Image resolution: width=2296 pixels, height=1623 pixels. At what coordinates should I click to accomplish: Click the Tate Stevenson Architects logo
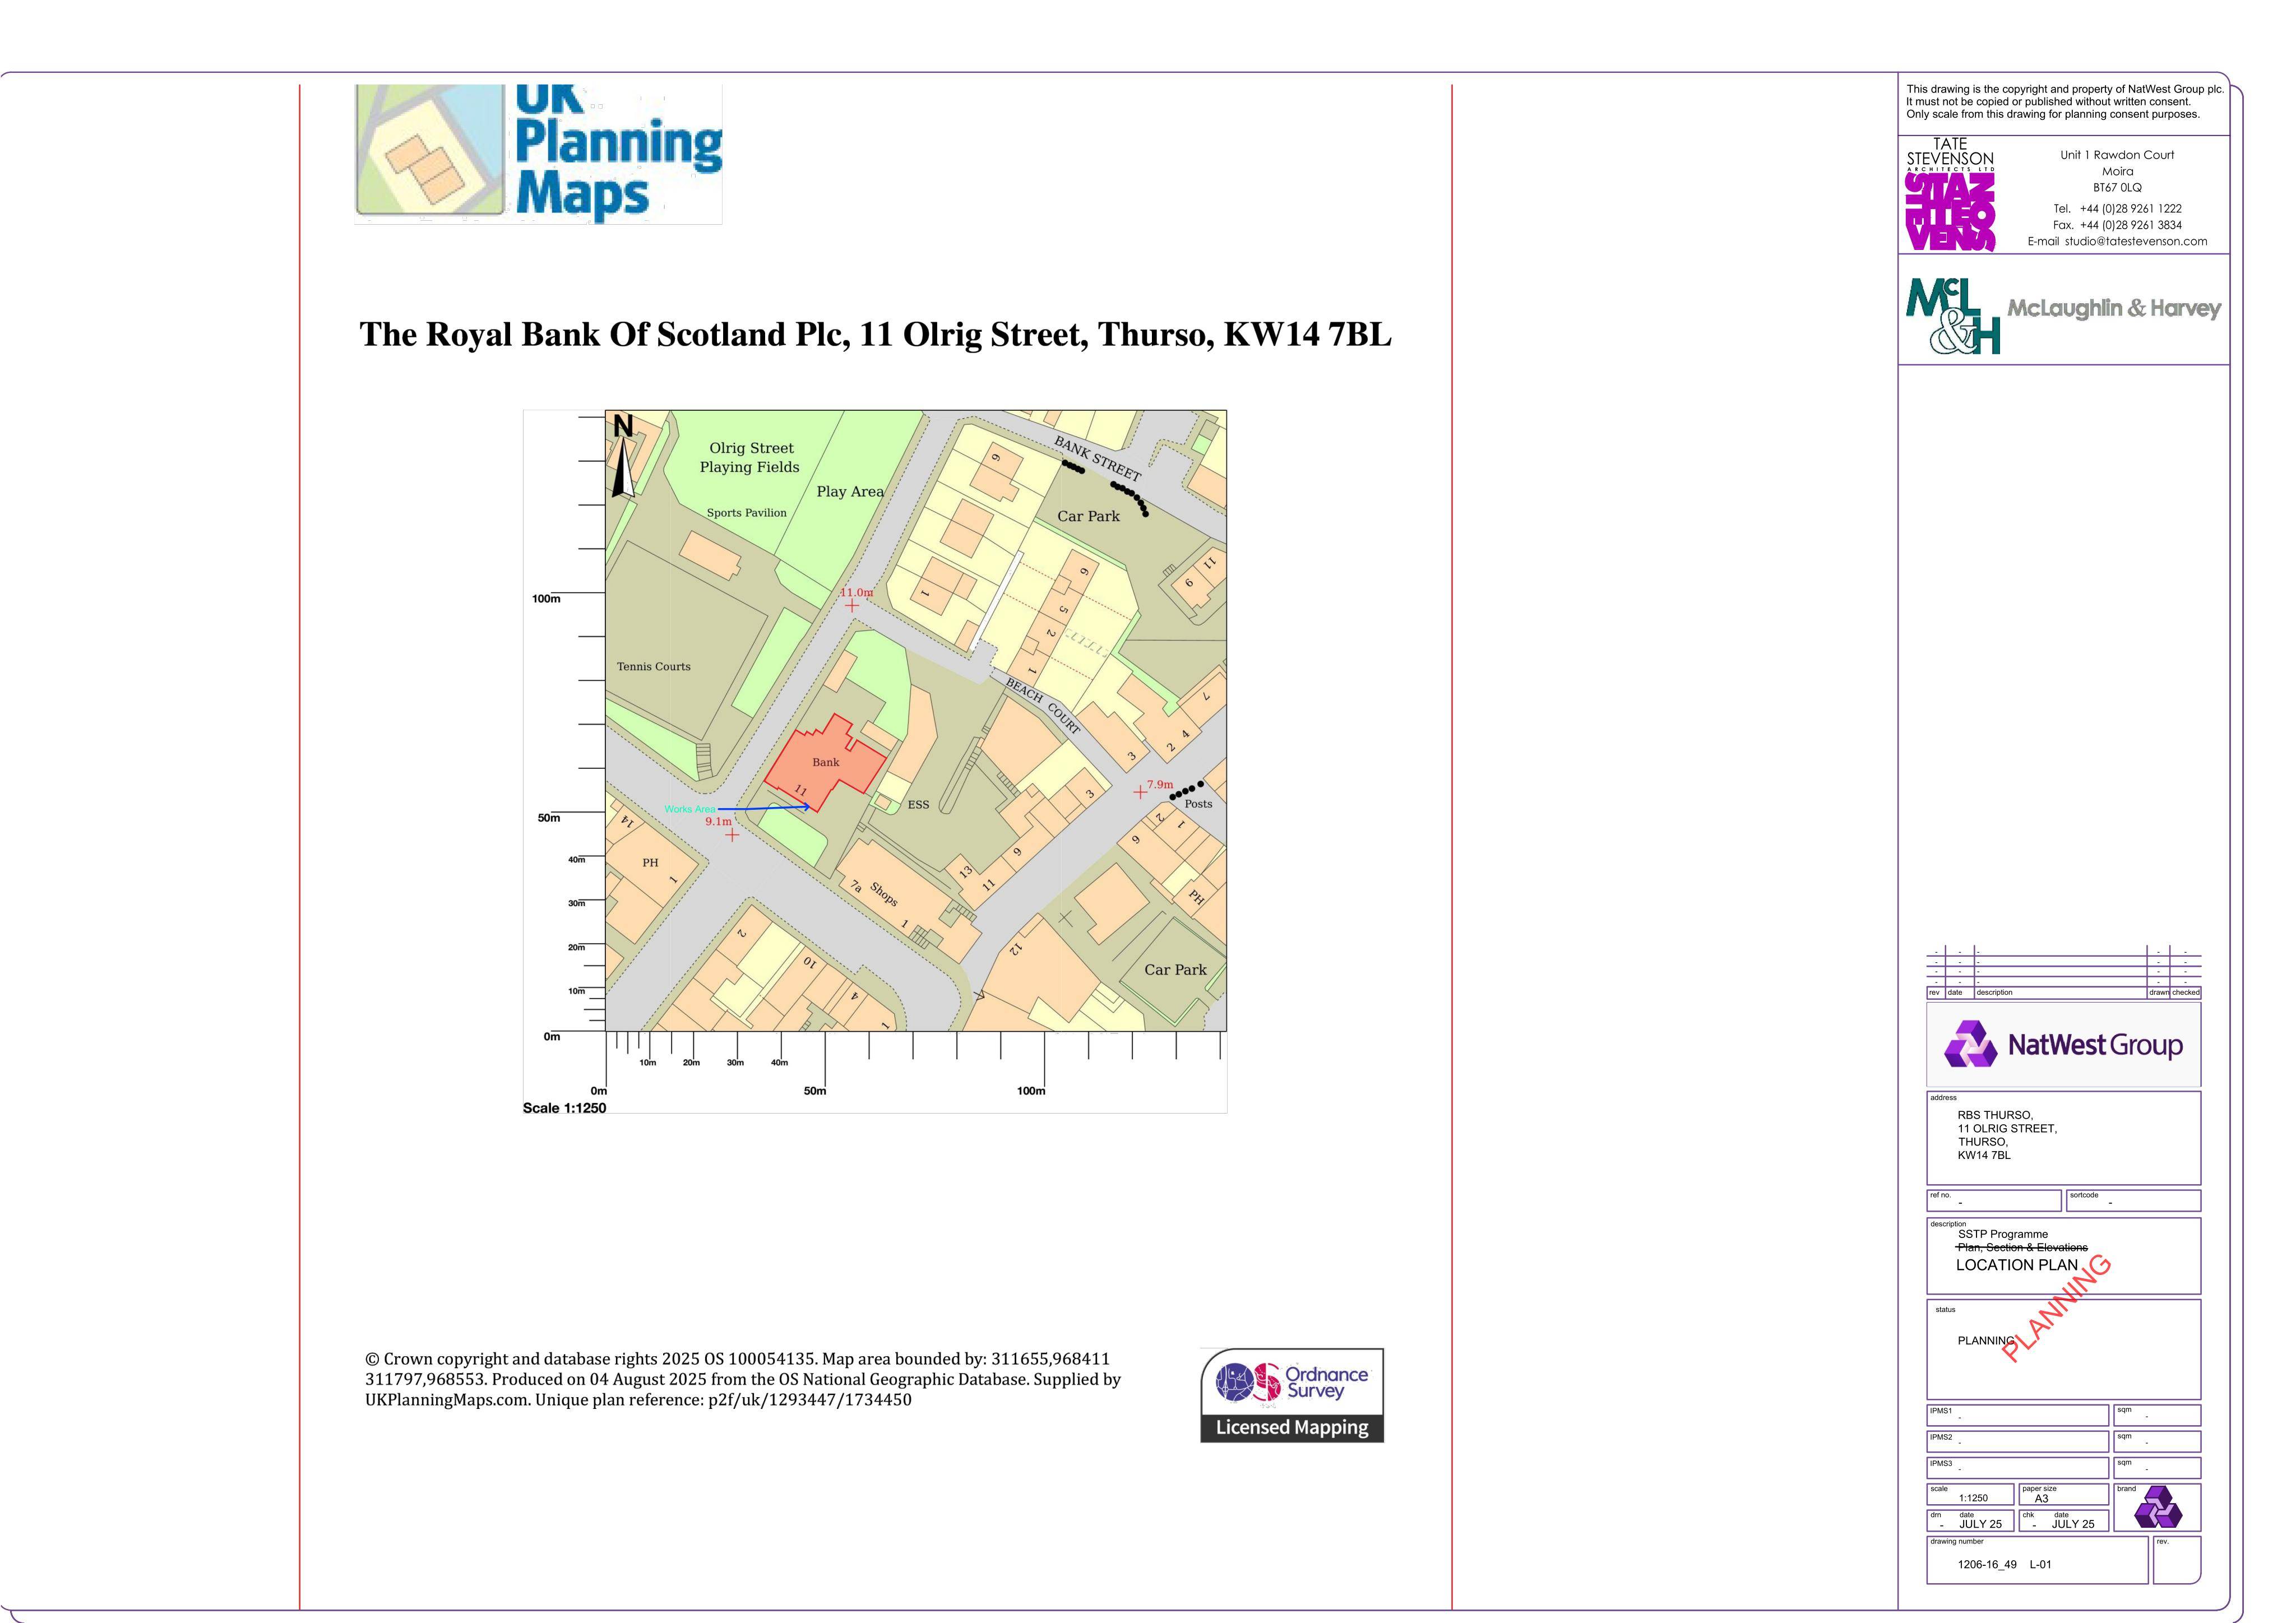click(x=1950, y=194)
